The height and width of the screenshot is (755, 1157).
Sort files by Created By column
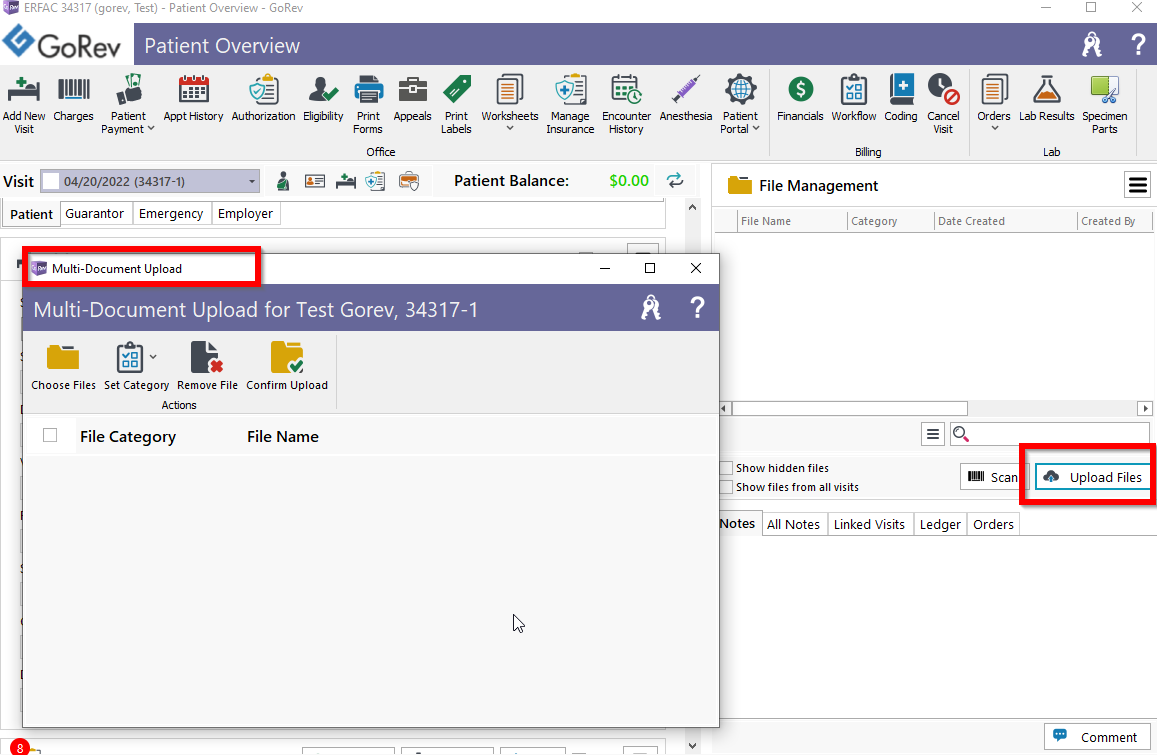click(x=1113, y=221)
